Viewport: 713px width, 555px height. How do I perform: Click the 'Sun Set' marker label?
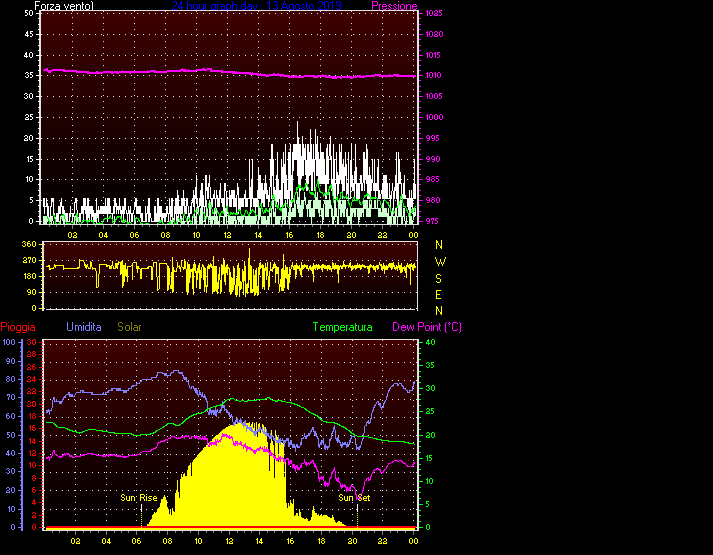click(354, 498)
